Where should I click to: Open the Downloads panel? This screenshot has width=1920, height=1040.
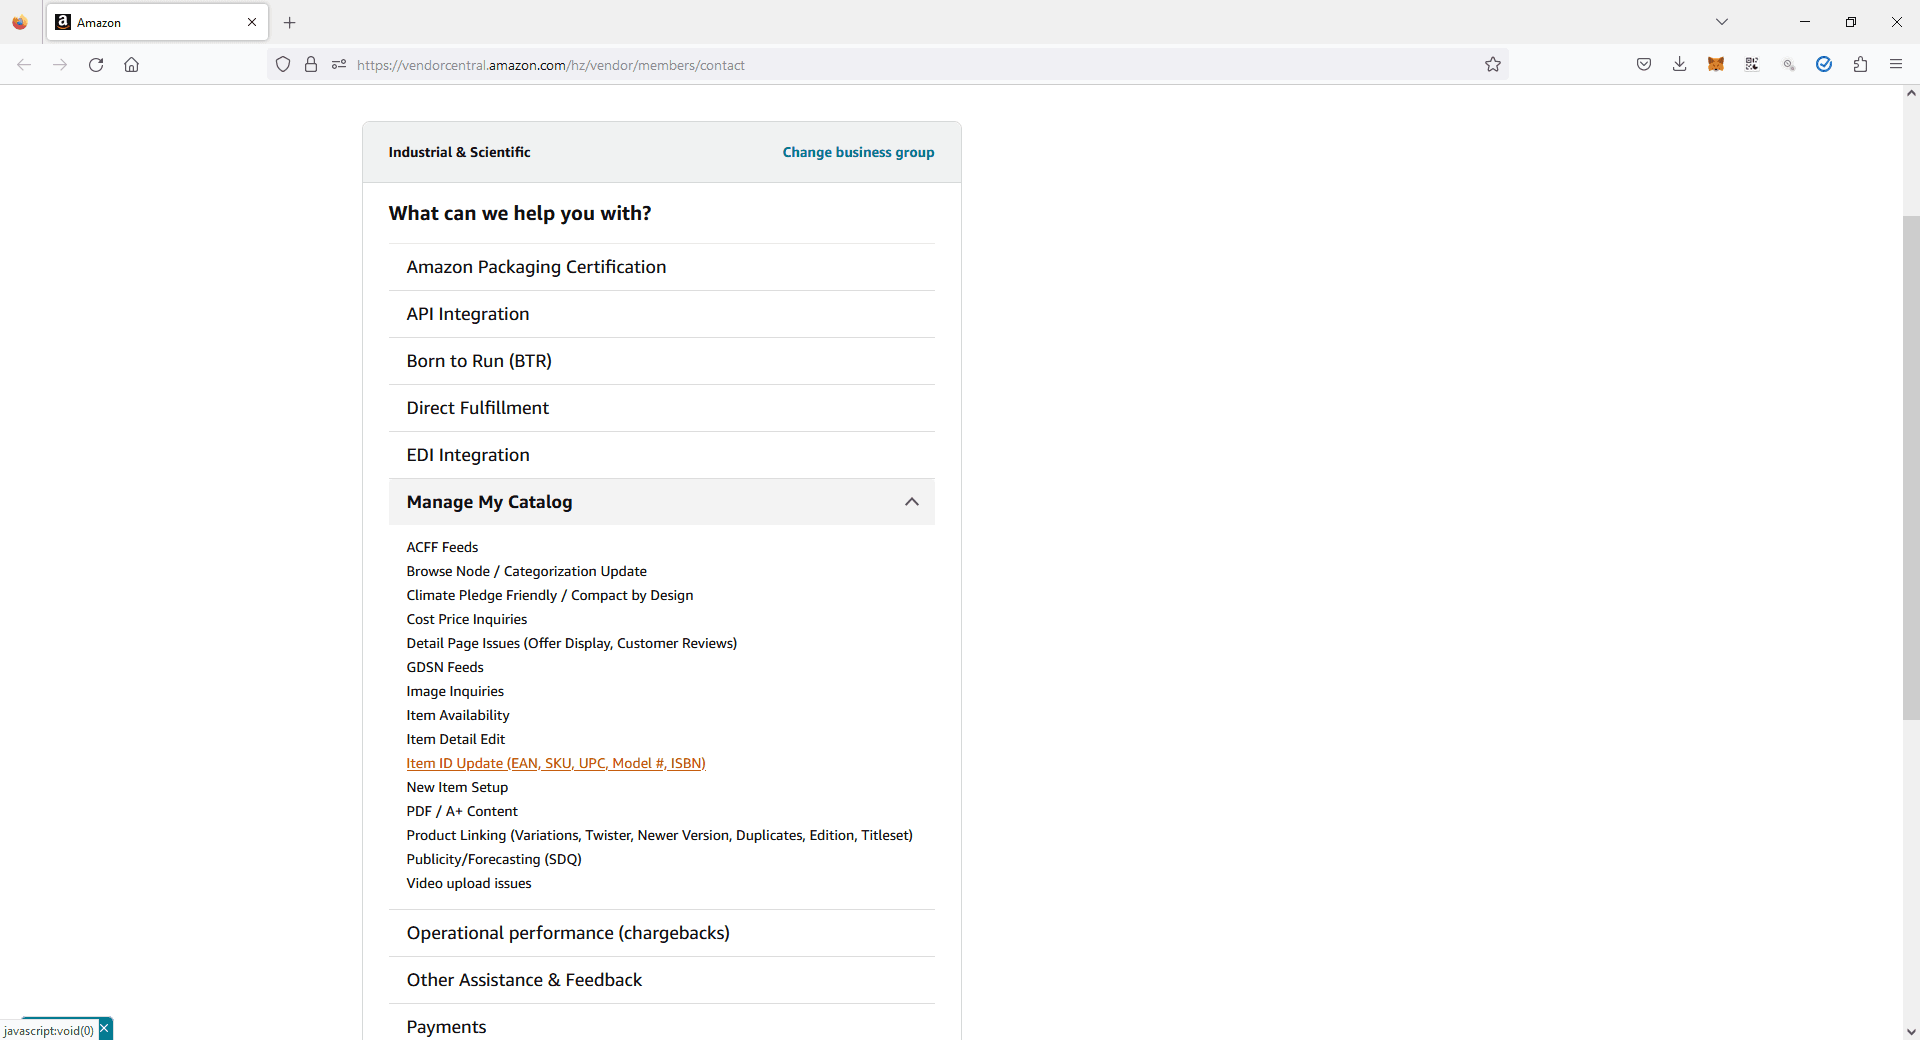(1680, 65)
